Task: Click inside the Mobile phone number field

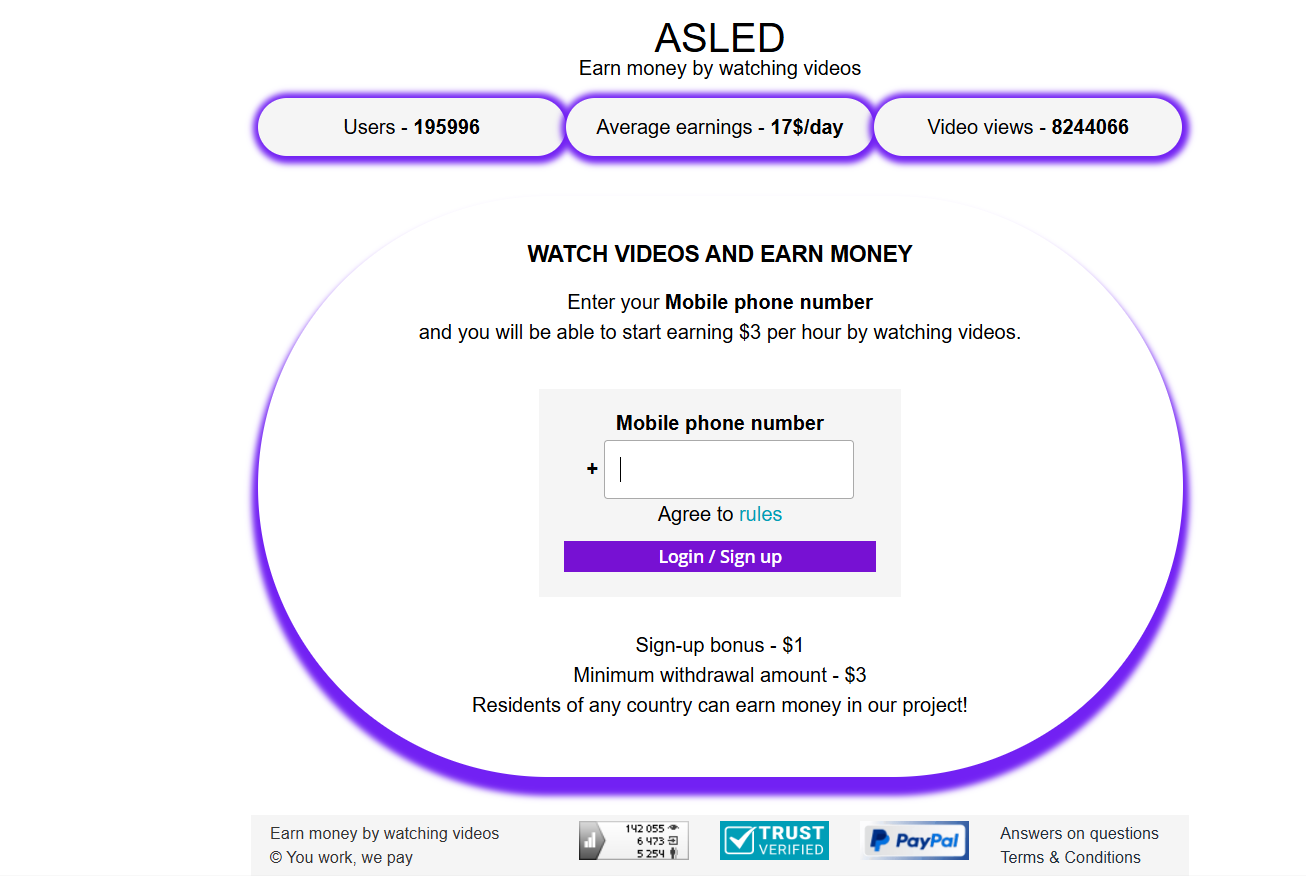Action: click(728, 469)
